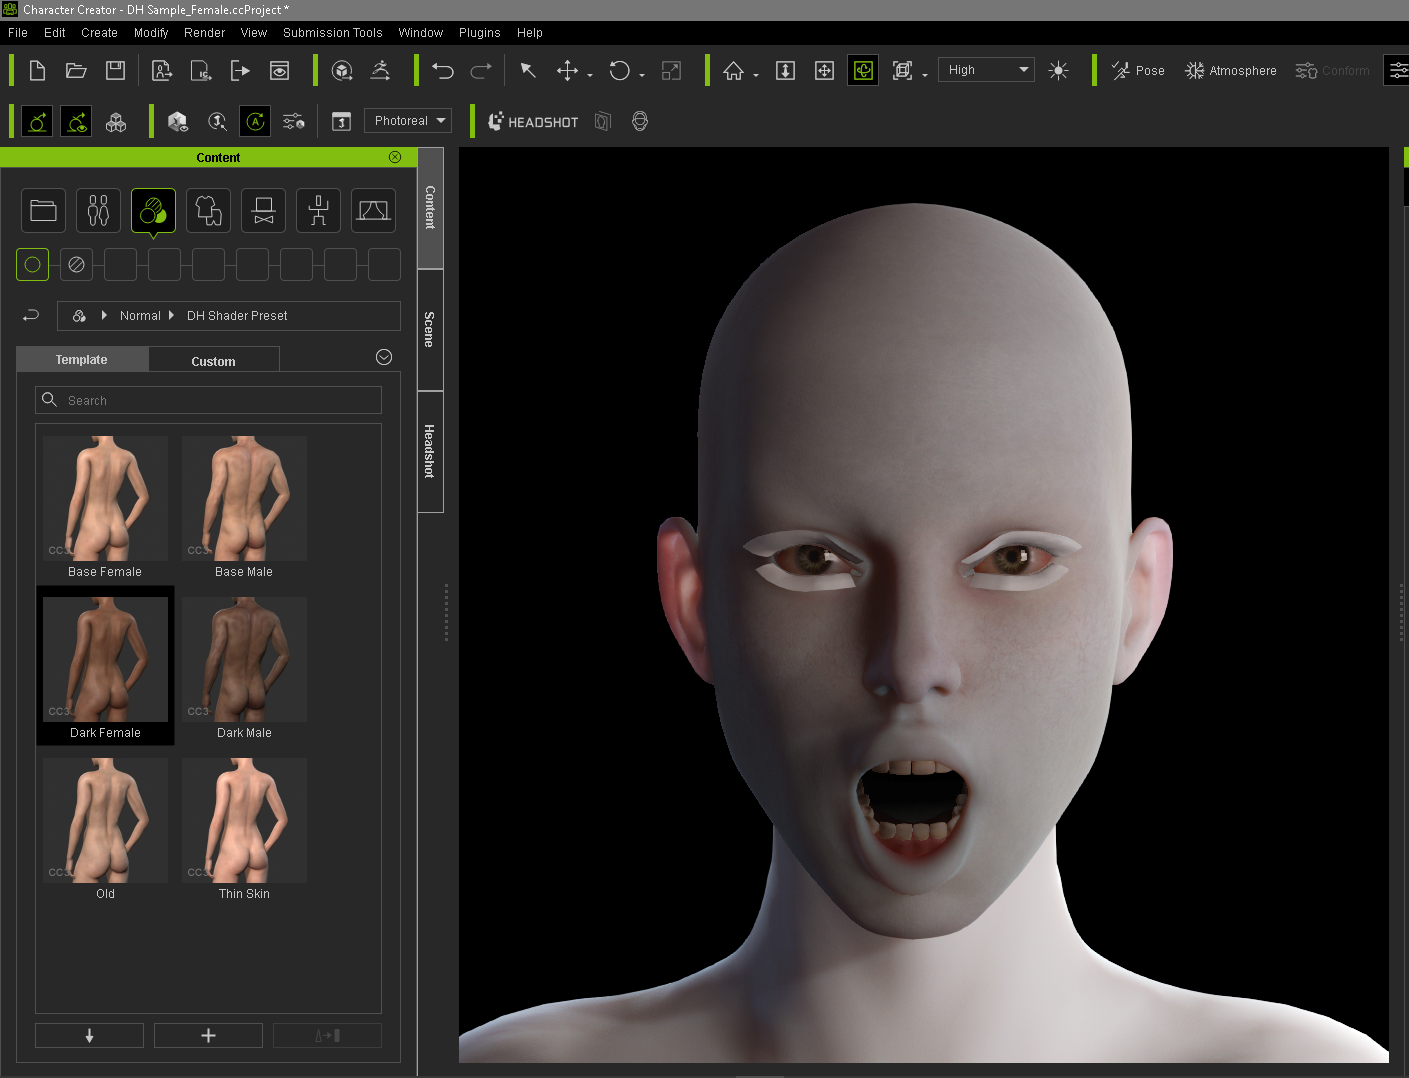Open the actor figures category
This screenshot has width=1409, height=1078.
tap(98, 211)
